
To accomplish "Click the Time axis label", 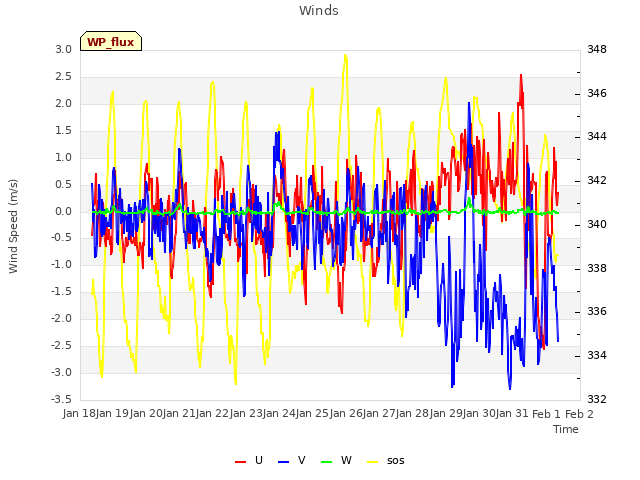I will (566, 429).
